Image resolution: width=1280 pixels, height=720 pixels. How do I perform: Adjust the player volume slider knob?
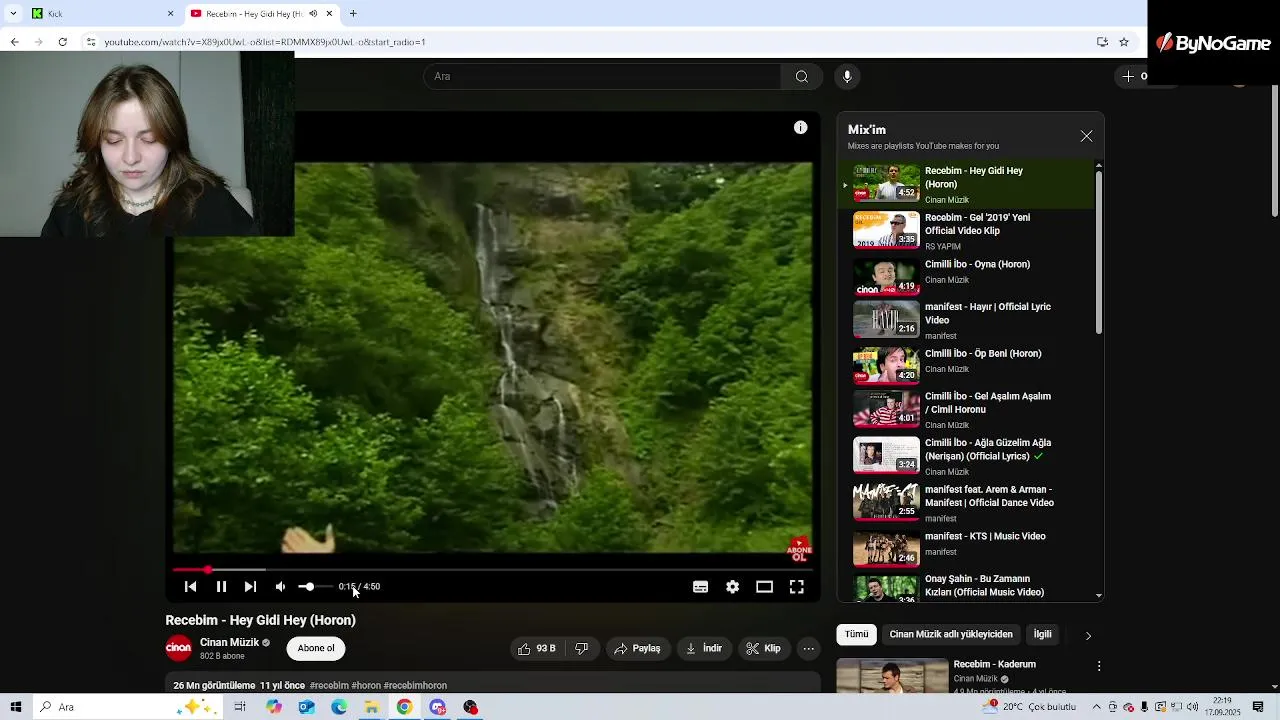(309, 587)
